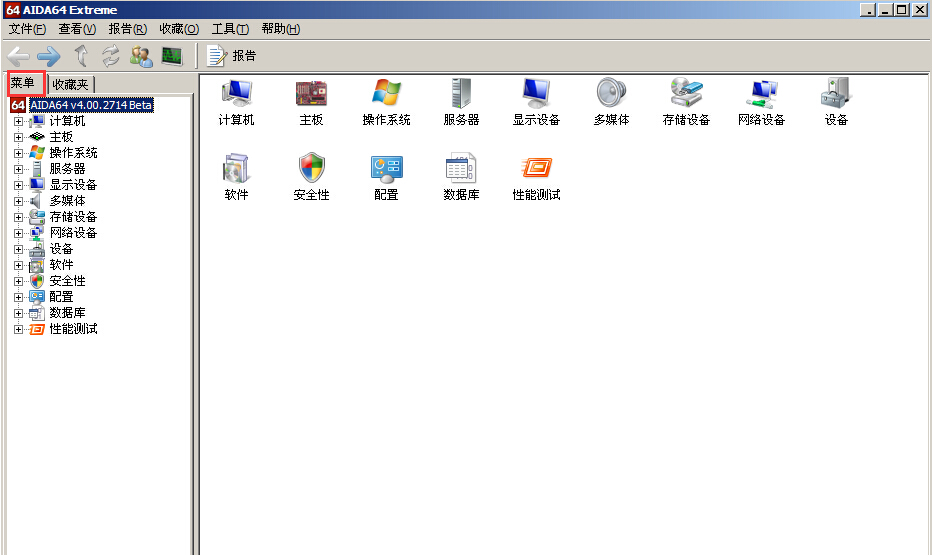This screenshot has width=932, height=555.
Task: Open the 文件(F) menu
Action: click(x=27, y=29)
